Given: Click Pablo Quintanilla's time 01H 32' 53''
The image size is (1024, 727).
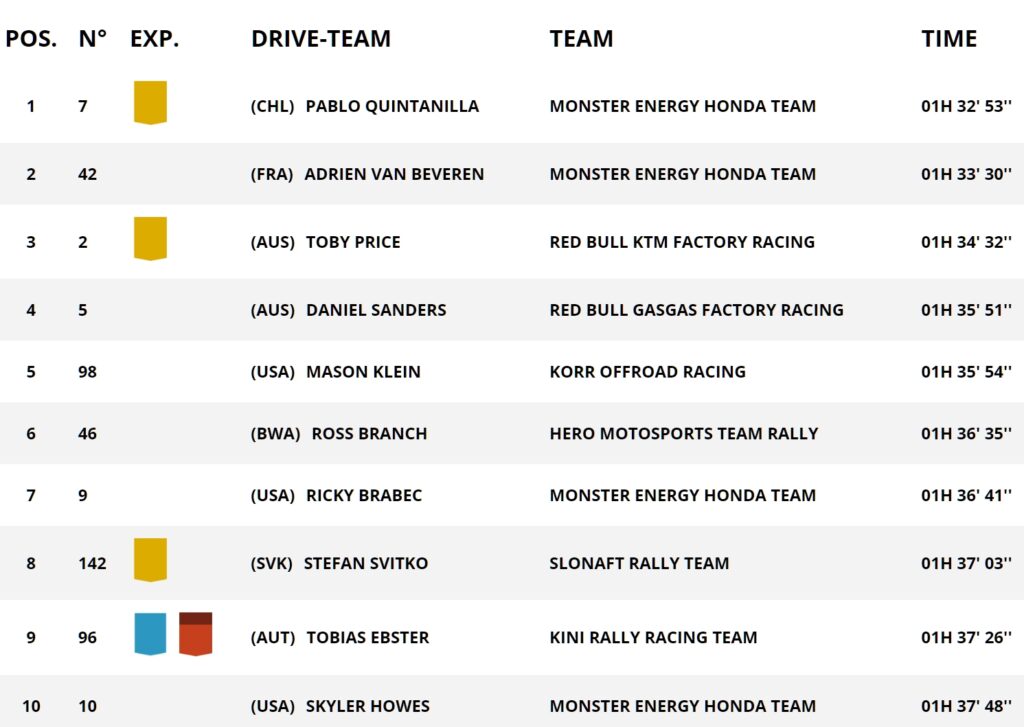Looking at the screenshot, I should point(966,106).
